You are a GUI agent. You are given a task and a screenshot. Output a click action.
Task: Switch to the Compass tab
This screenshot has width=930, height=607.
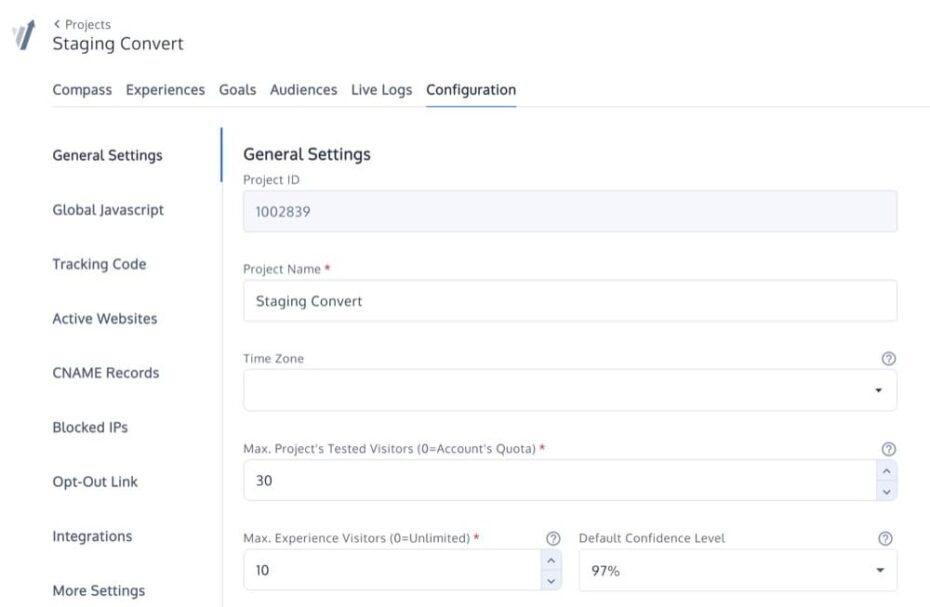82,90
